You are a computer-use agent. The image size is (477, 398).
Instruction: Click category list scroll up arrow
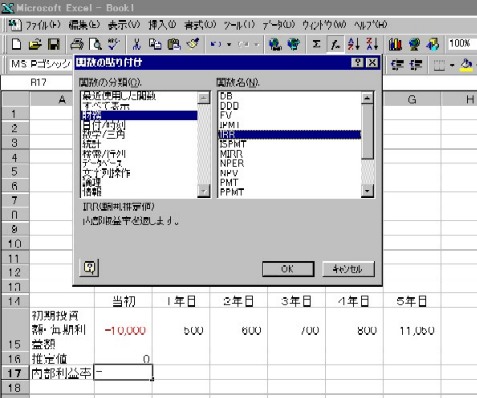[x=204, y=98]
